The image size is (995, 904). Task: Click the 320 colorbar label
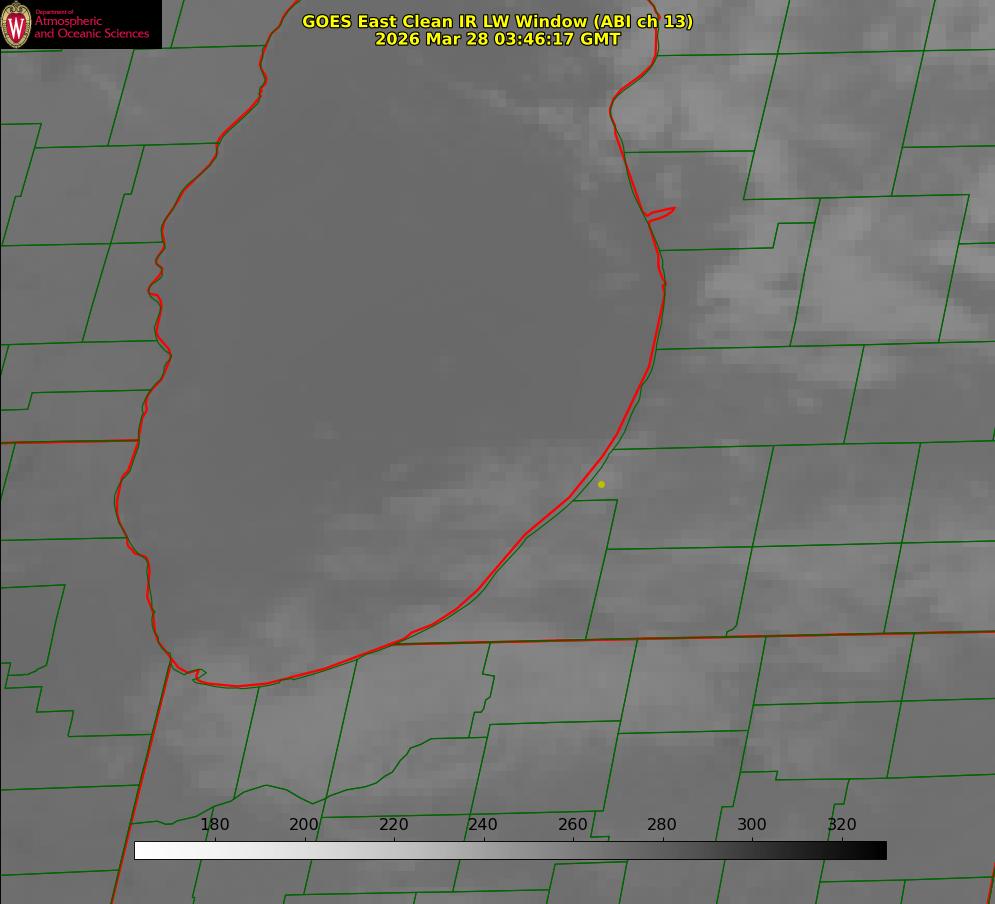click(x=842, y=825)
